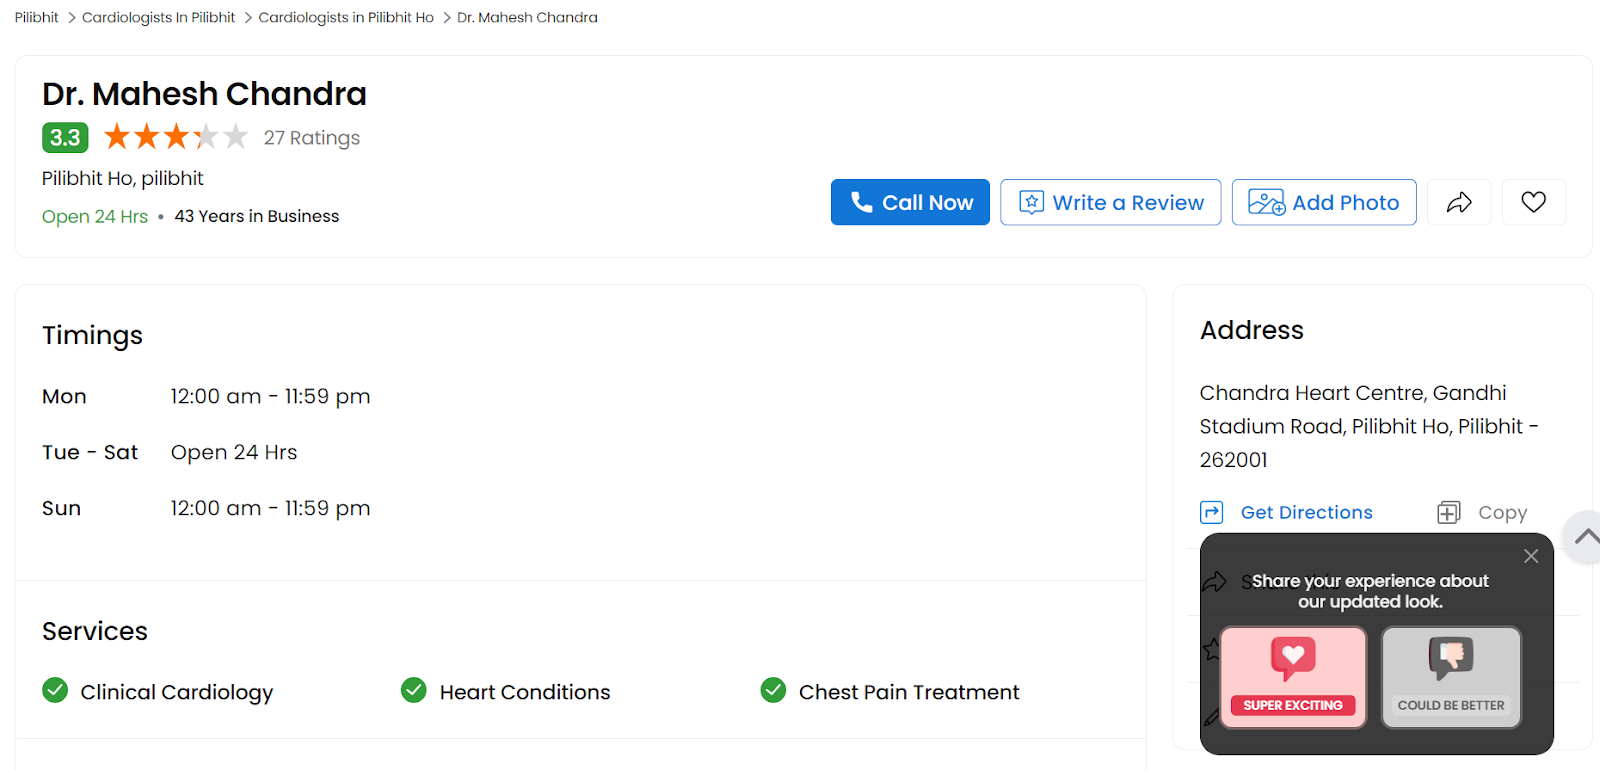Click the Copy address icon
Viewport: 1600px width, 770px height.
tap(1448, 513)
